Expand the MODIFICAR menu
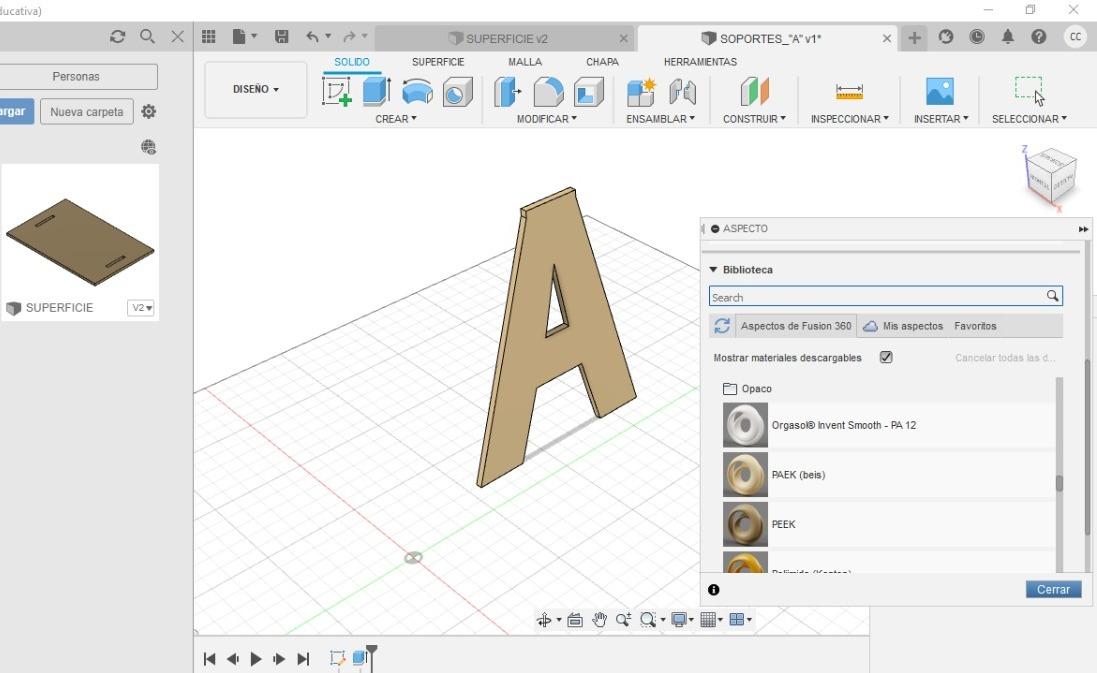 point(547,119)
